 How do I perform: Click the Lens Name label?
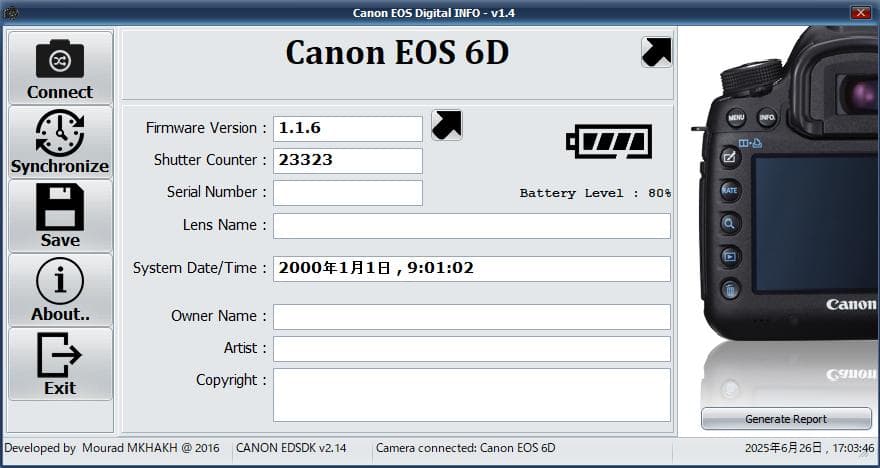(224, 226)
